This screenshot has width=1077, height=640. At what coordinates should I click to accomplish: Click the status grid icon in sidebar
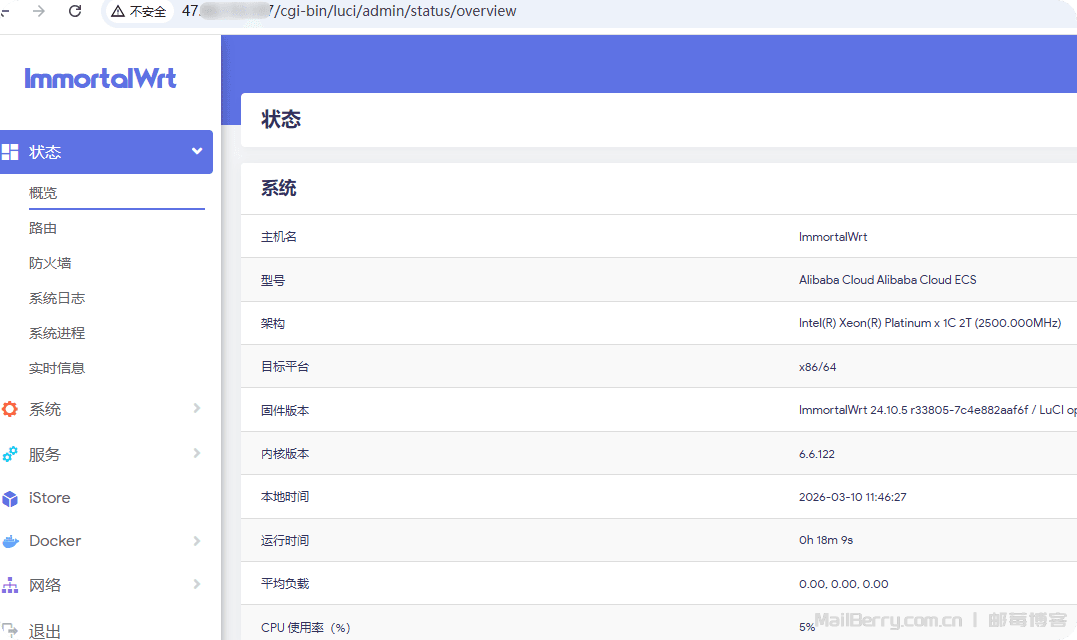[10, 152]
